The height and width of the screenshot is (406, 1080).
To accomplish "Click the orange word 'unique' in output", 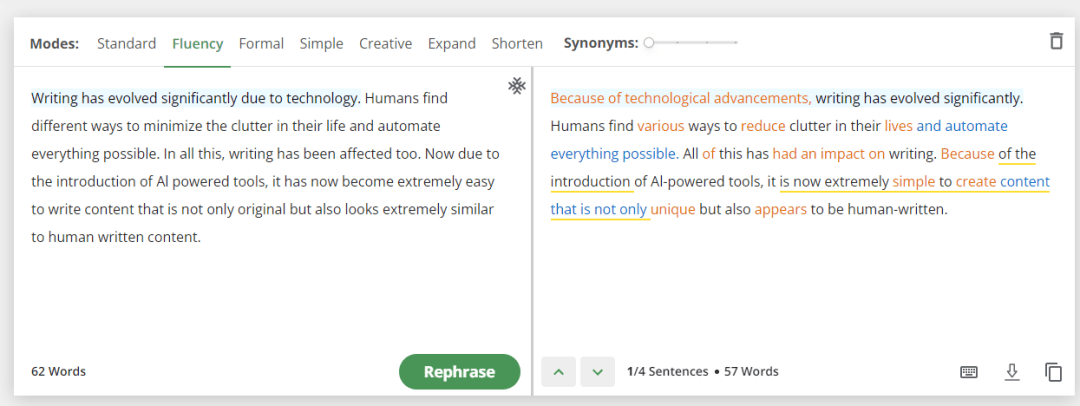I will pyautogui.click(x=673, y=210).
